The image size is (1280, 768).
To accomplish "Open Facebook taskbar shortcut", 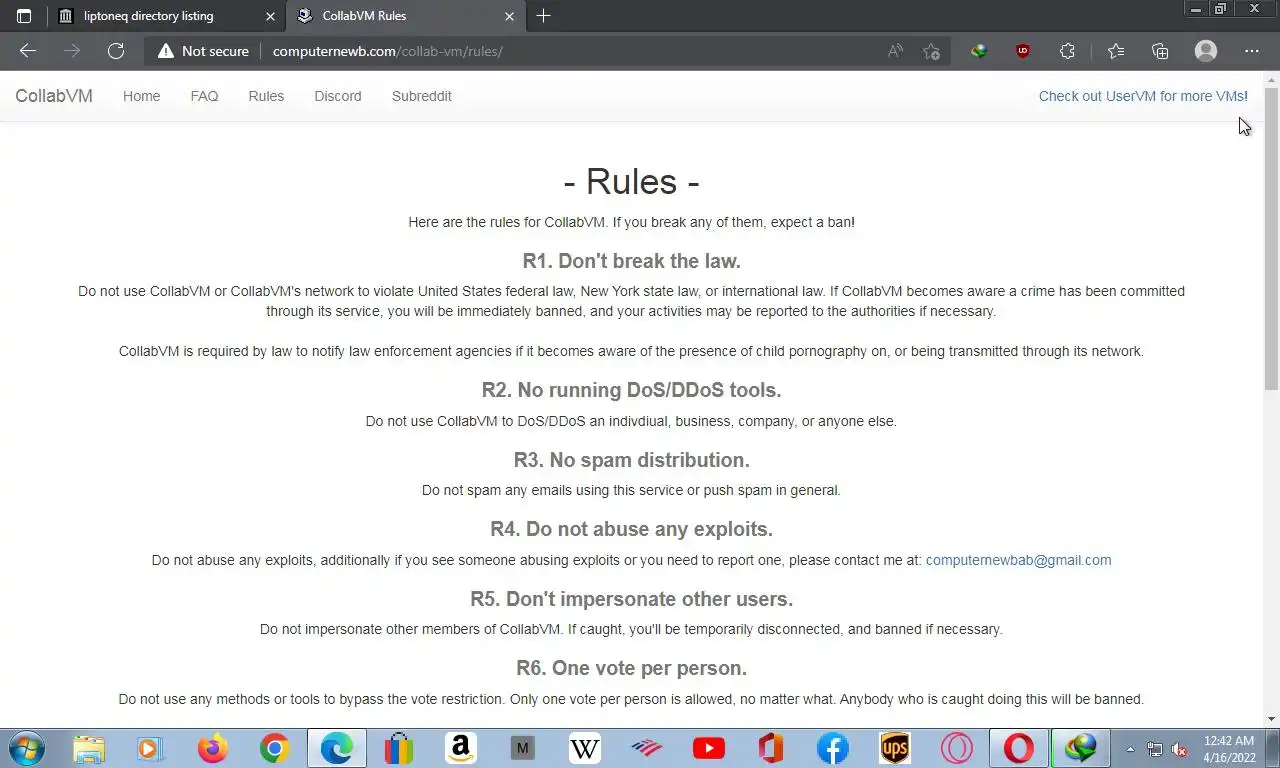I will [x=832, y=748].
